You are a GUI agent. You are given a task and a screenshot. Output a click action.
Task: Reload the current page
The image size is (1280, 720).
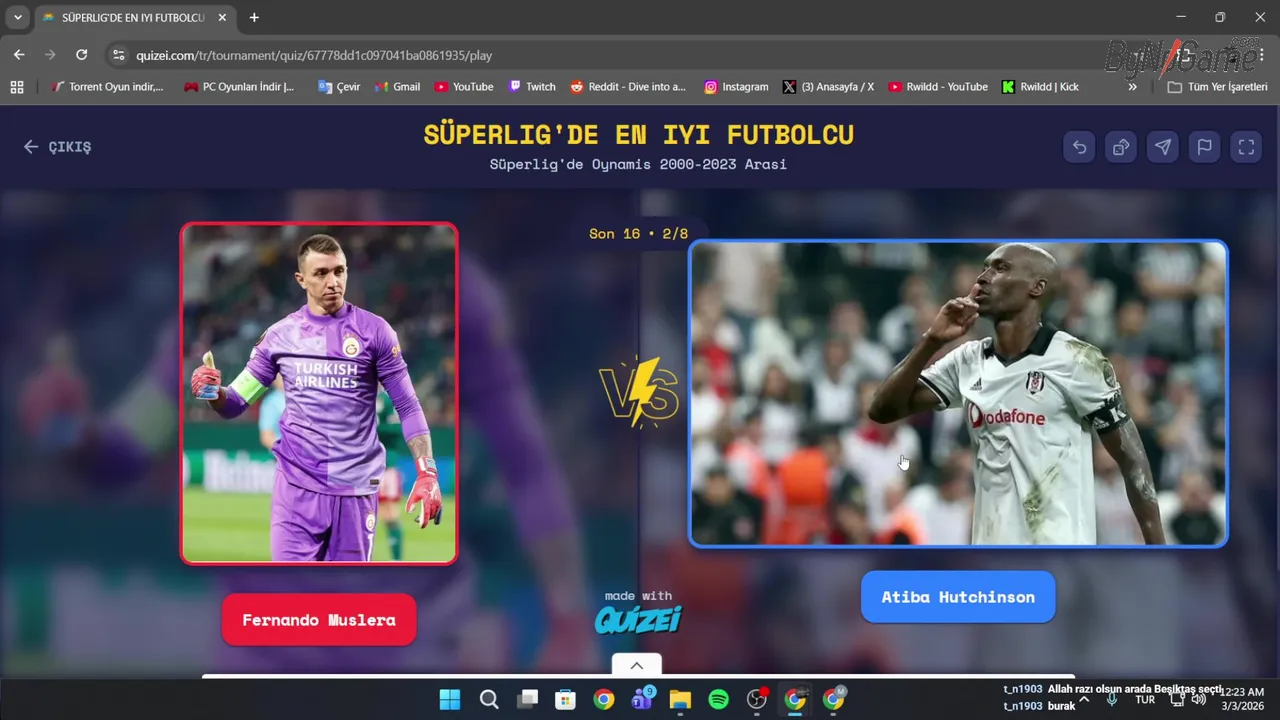tap(82, 55)
